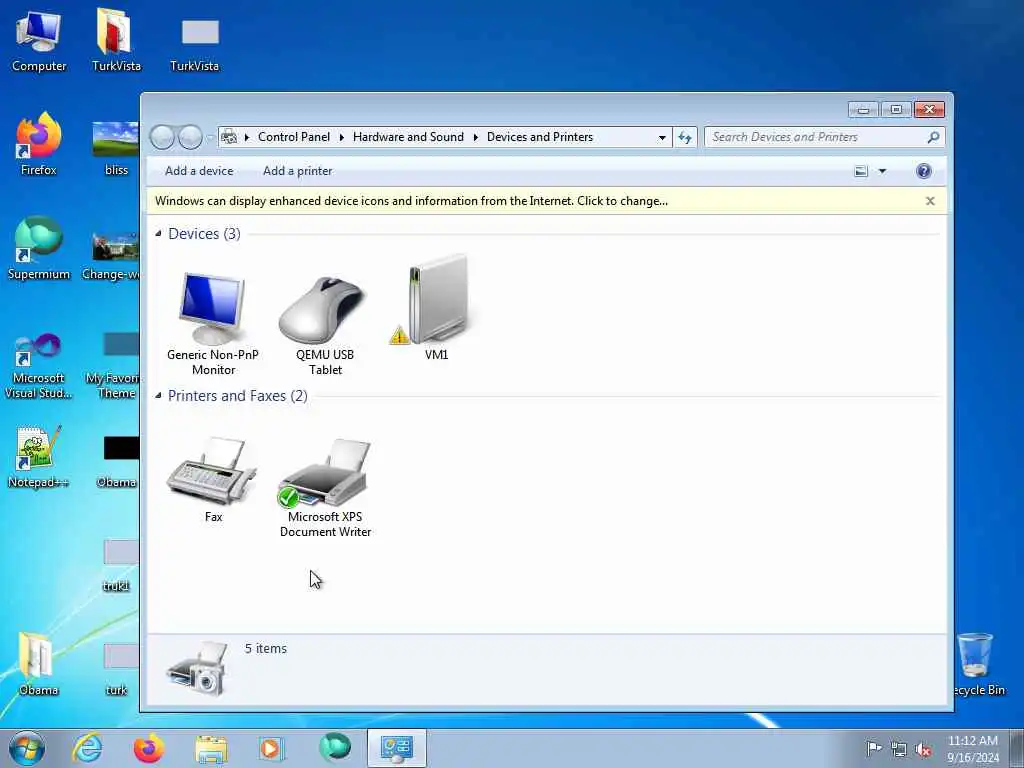This screenshot has height=768, width=1024.
Task: Click the Back navigation button
Action: coord(162,137)
